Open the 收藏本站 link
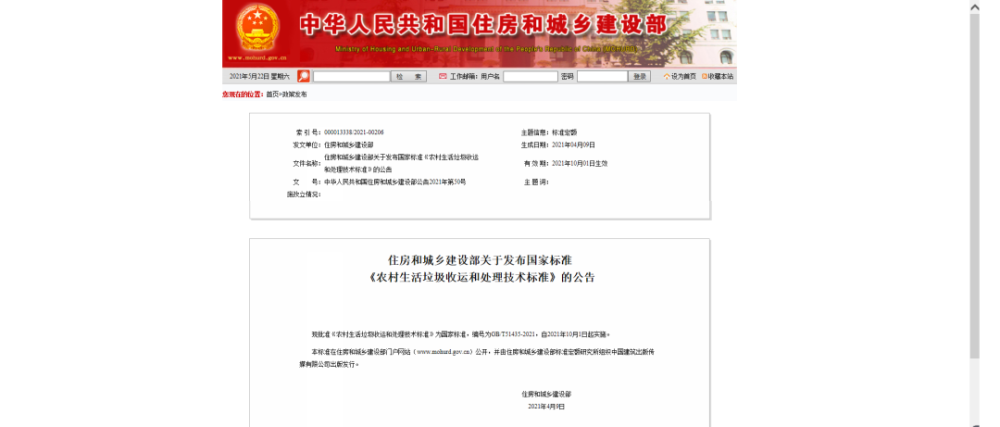This screenshot has width=1000, height=427. (x=721, y=76)
